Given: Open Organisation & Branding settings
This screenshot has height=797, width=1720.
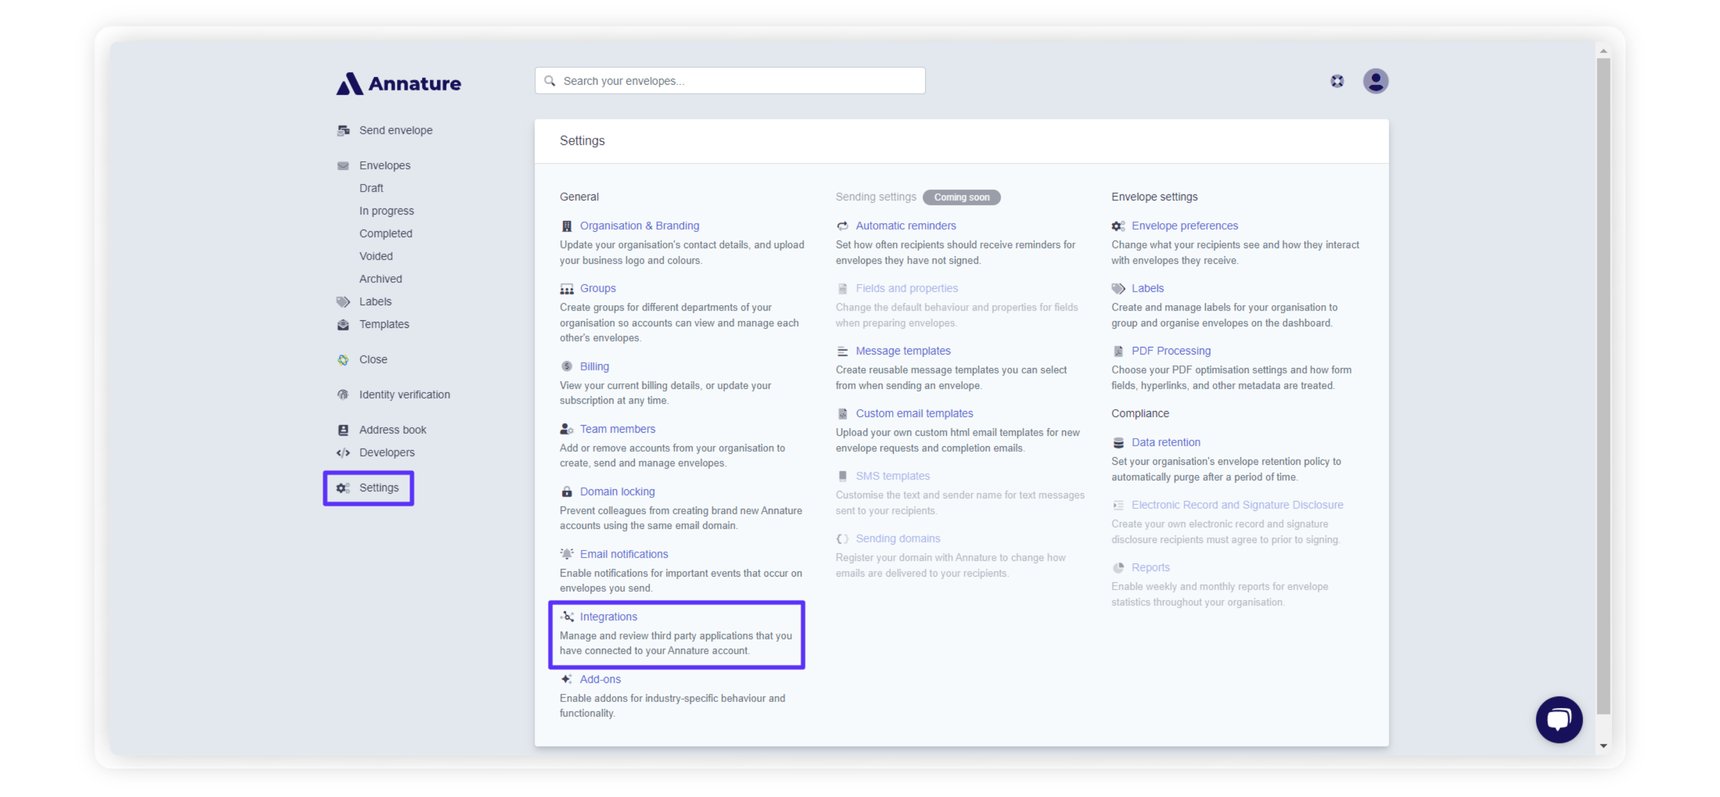Looking at the screenshot, I should point(639,226).
